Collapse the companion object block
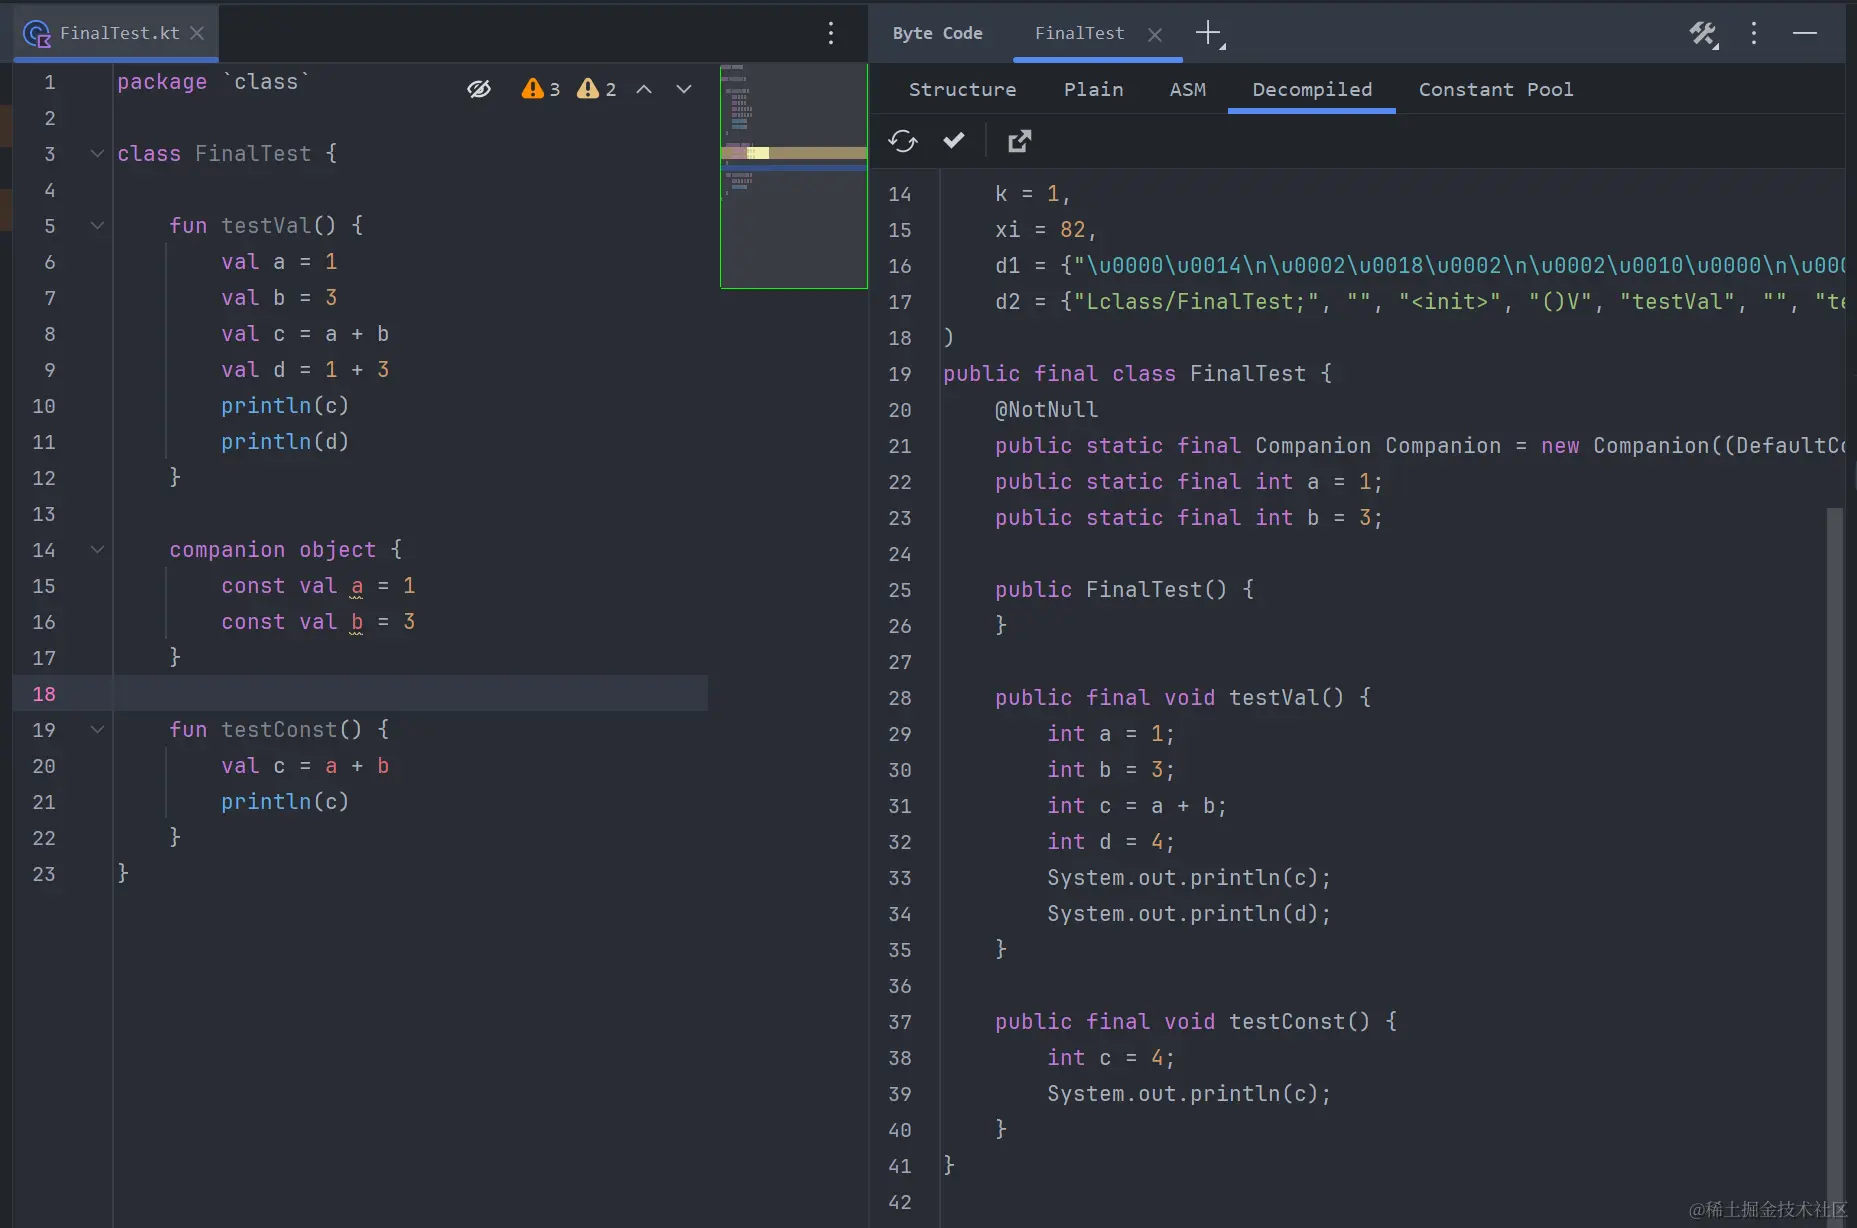Screen dimensions: 1857x1228 pyautogui.click(x=97, y=550)
